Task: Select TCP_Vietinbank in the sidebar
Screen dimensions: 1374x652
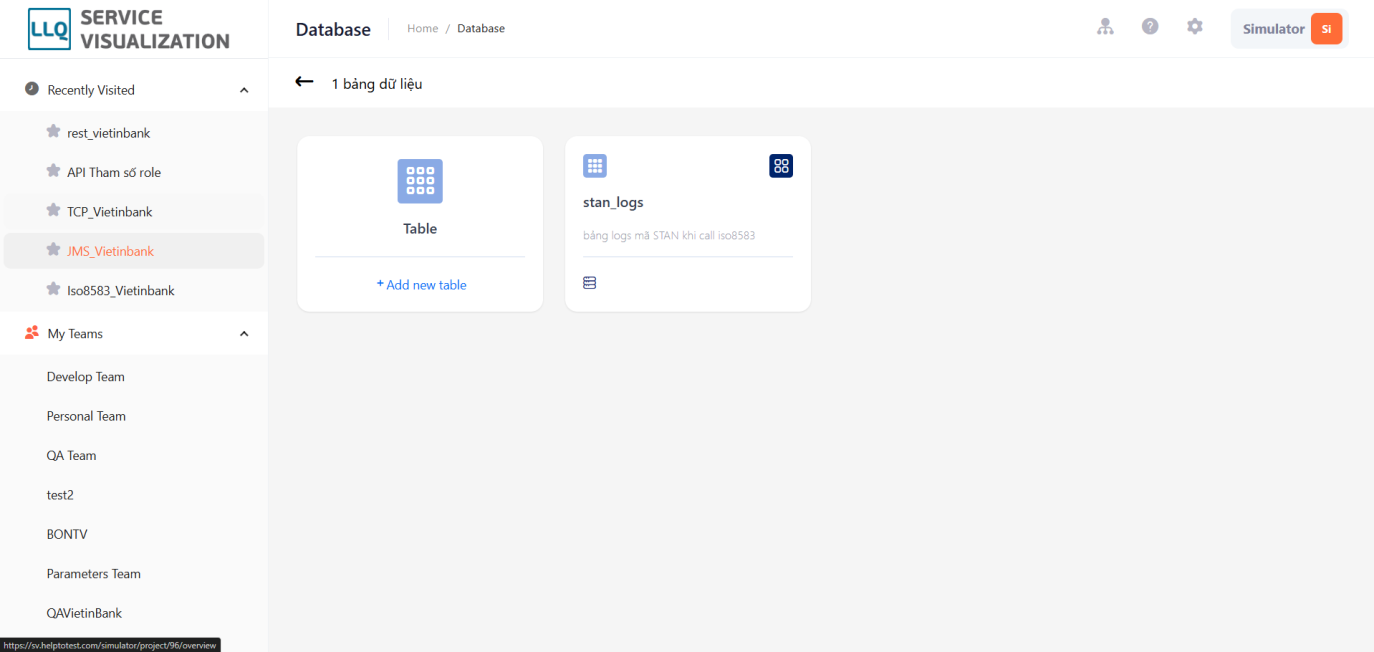Action: point(110,212)
